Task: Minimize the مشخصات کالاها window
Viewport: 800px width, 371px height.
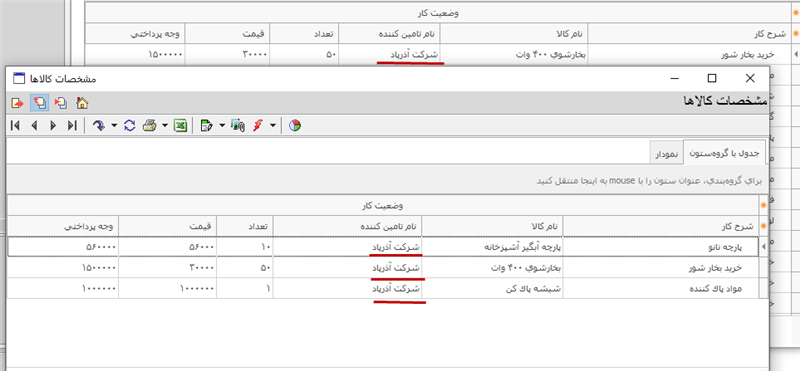Action: tap(675, 78)
